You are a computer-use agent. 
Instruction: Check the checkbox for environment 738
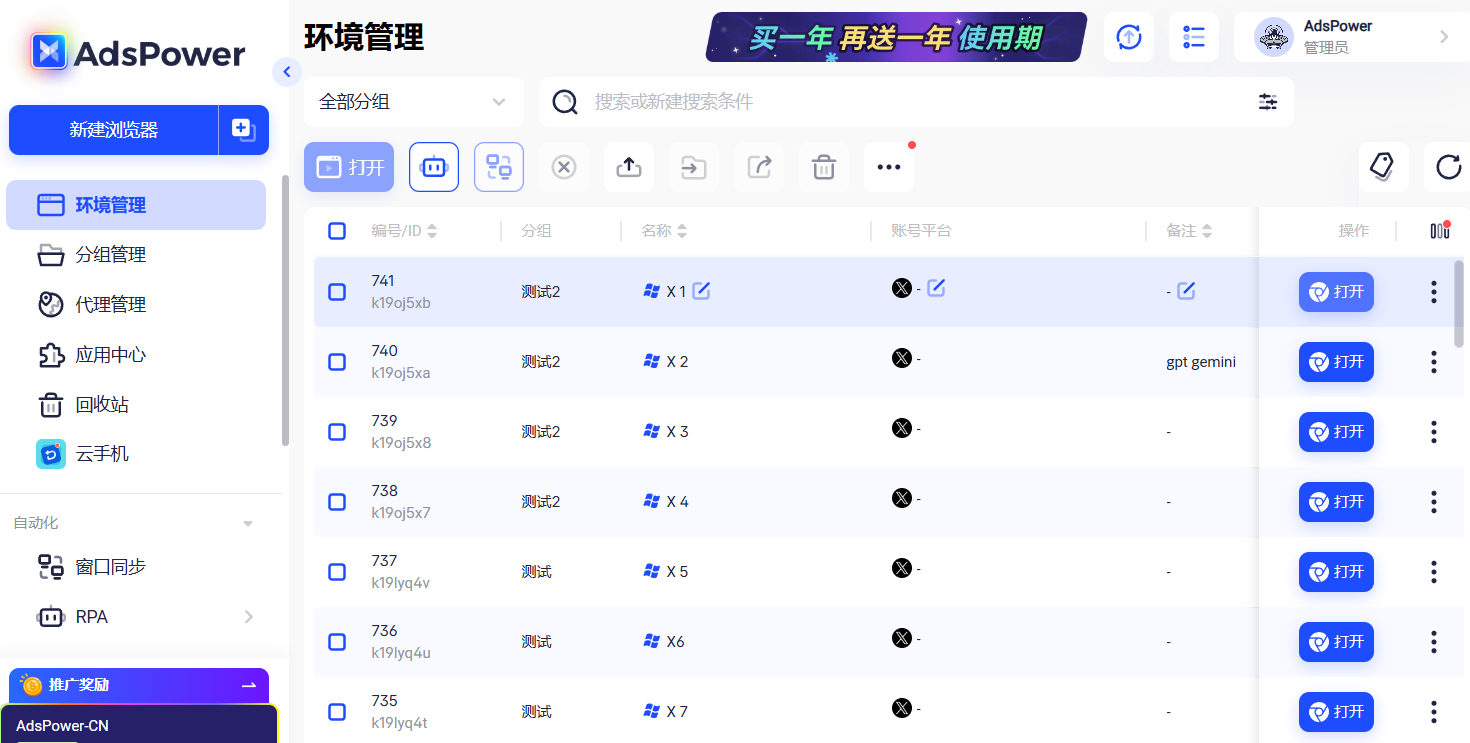tap(337, 502)
